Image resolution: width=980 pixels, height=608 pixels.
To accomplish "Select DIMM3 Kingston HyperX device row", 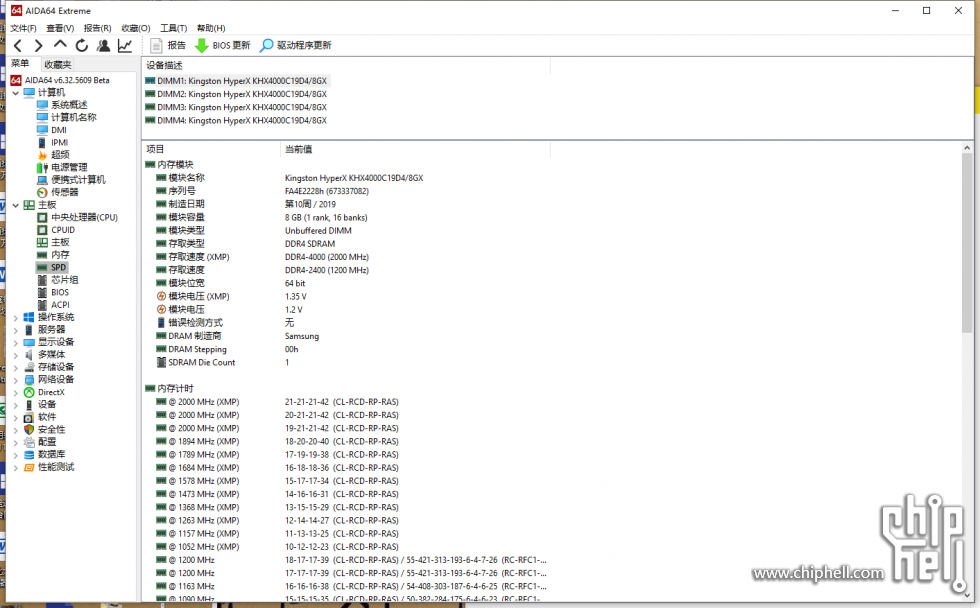I will (236, 107).
